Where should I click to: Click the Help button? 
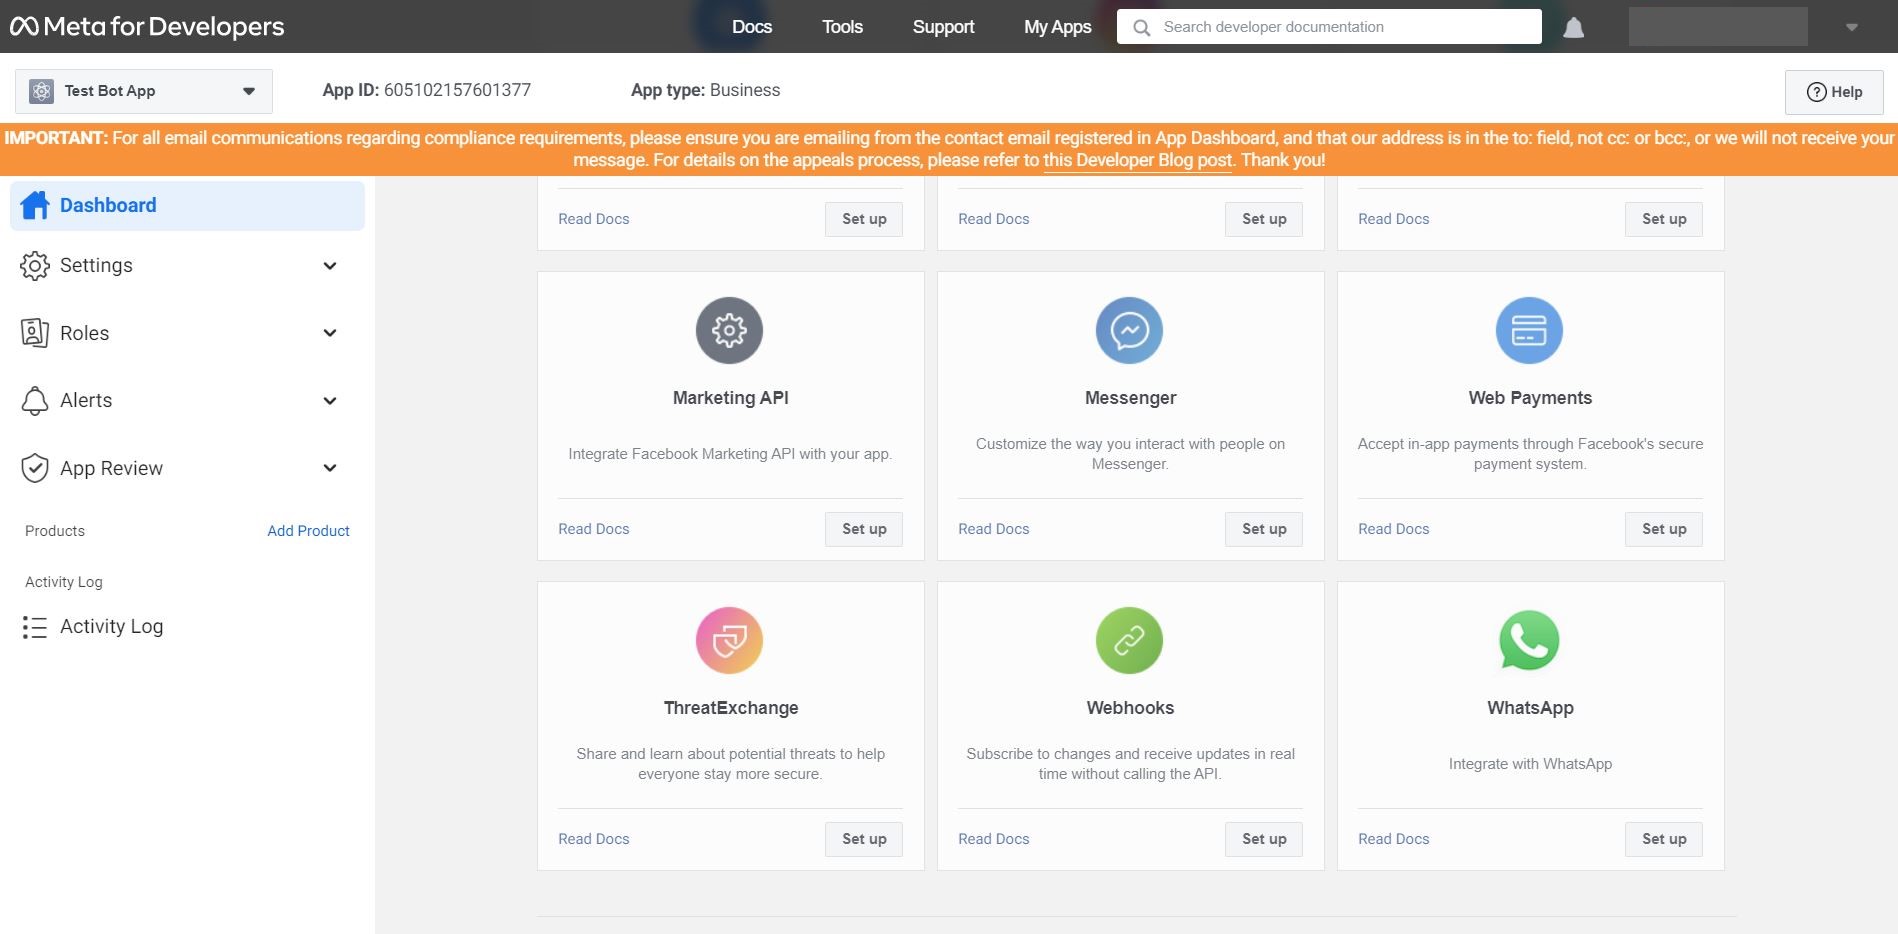pyautogui.click(x=1834, y=92)
